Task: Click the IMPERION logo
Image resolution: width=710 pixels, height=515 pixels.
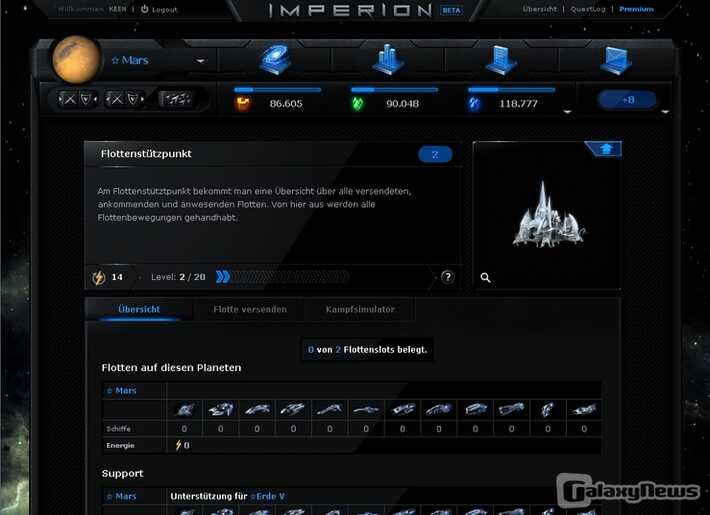Action: (x=350, y=10)
